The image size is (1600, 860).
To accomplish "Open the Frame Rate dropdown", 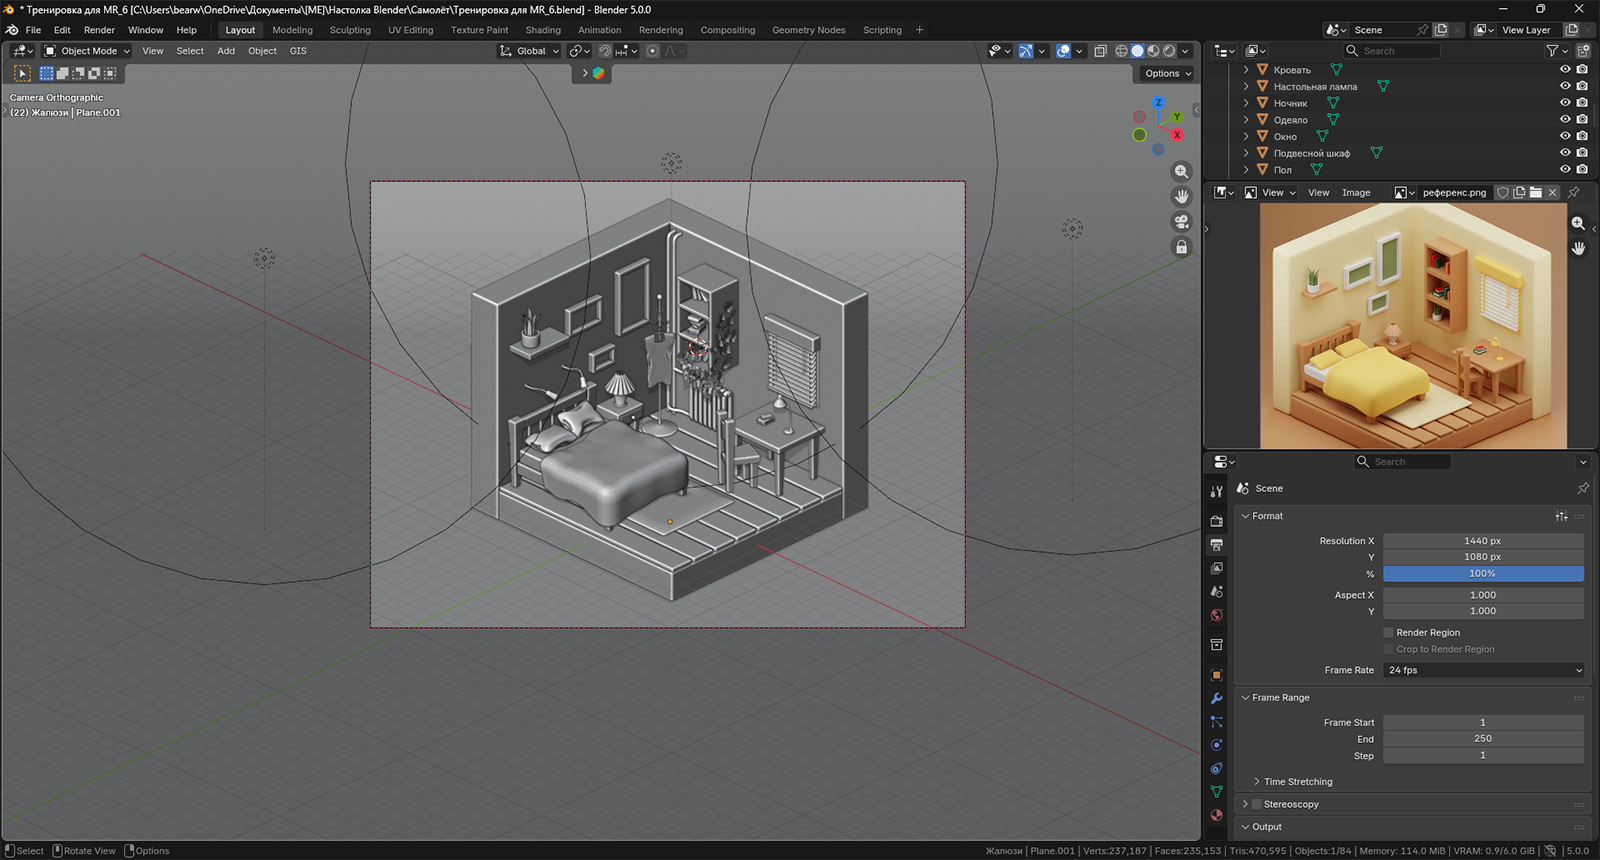I will click(1483, 670).
